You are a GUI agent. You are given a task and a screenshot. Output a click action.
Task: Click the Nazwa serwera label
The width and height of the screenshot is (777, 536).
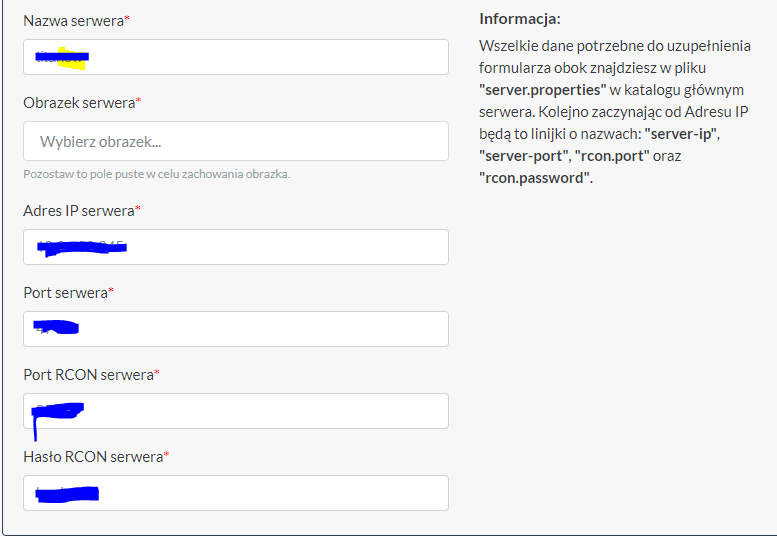pos(73,21)
